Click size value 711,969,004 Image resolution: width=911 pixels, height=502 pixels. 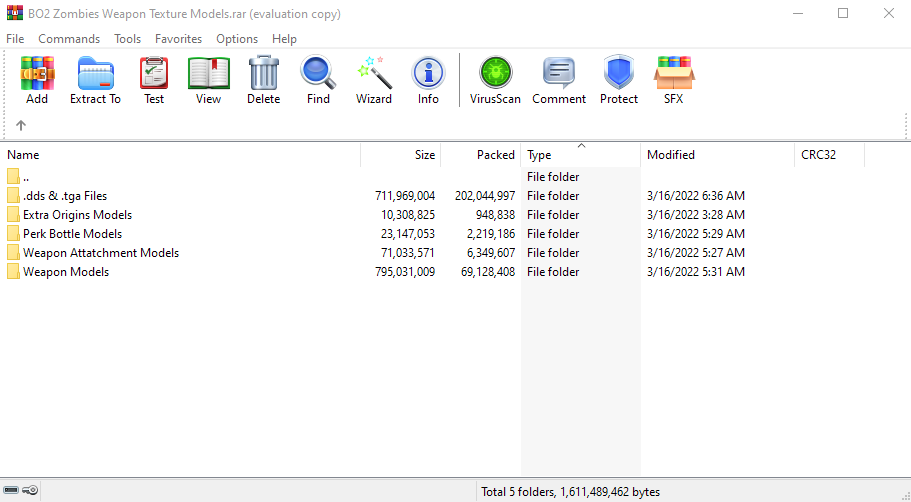405,196
